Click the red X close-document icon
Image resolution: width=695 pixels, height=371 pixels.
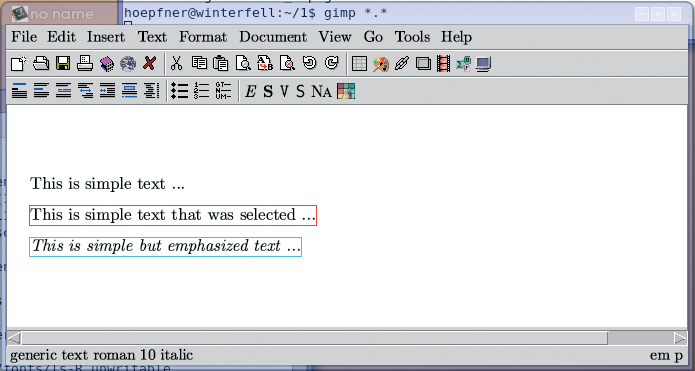(149, 64)
